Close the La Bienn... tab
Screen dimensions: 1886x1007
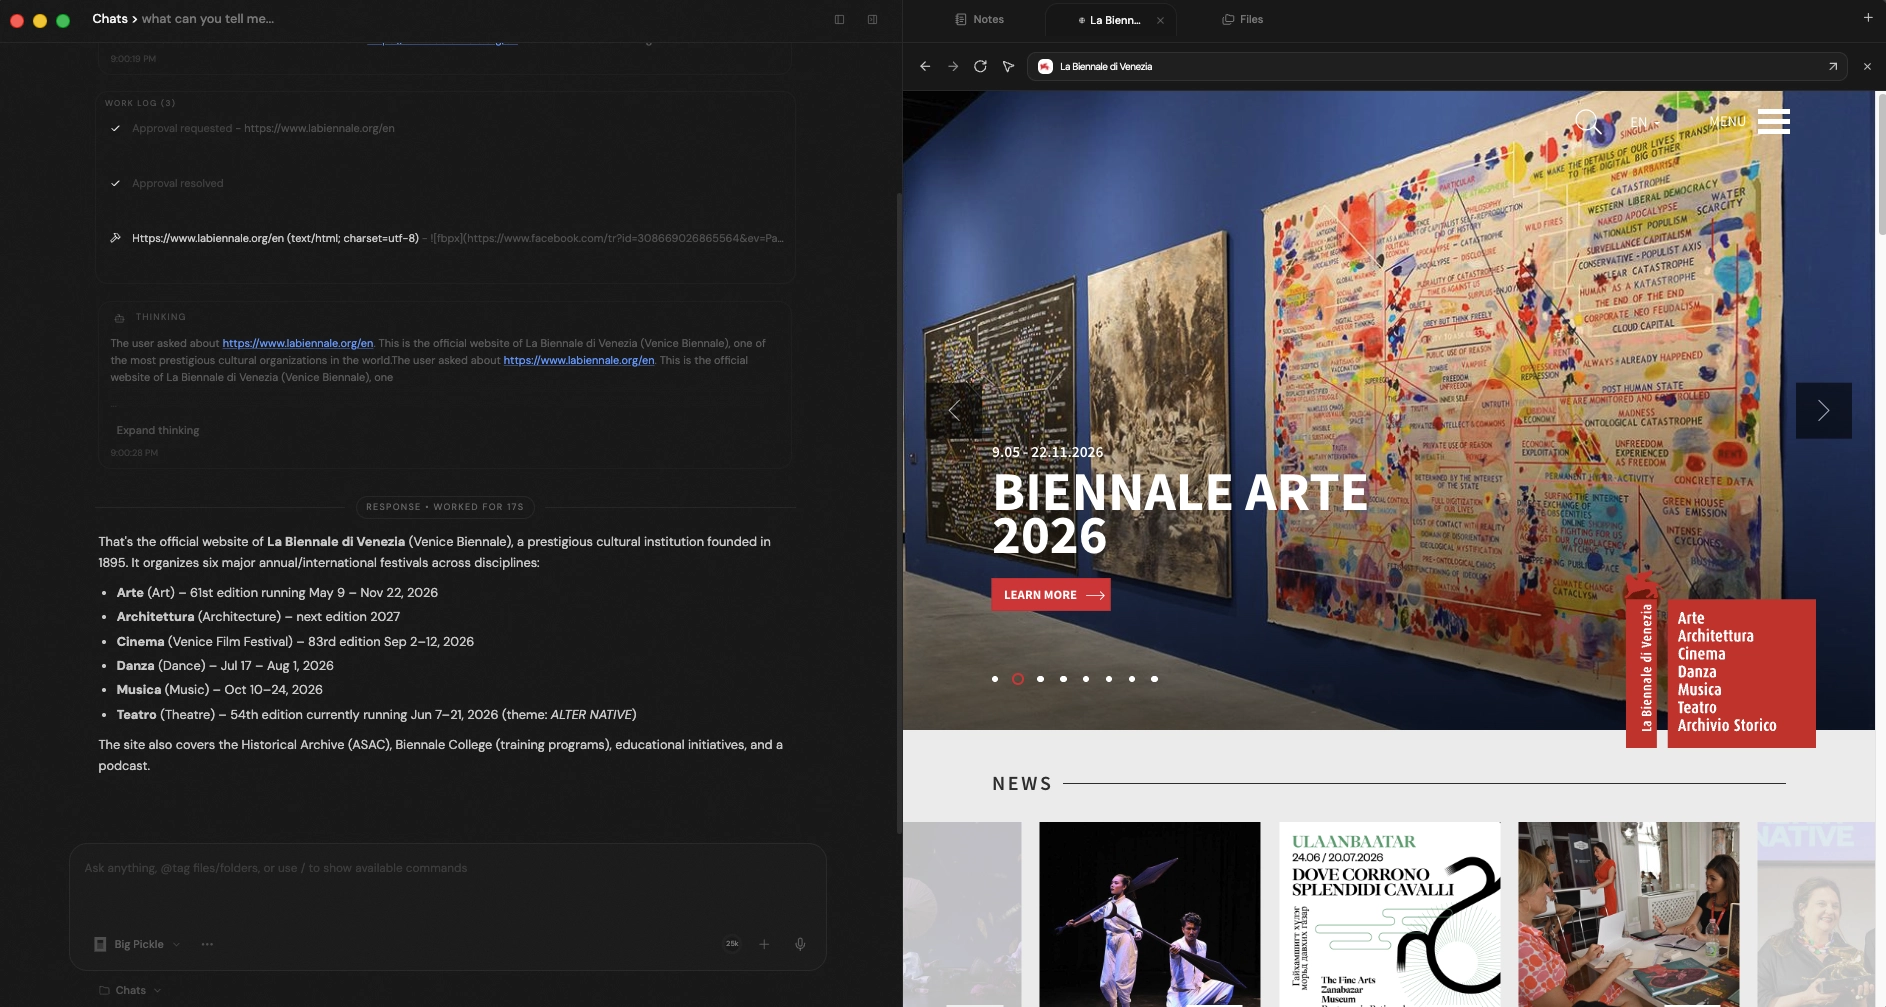click(x=1160, y=20)
